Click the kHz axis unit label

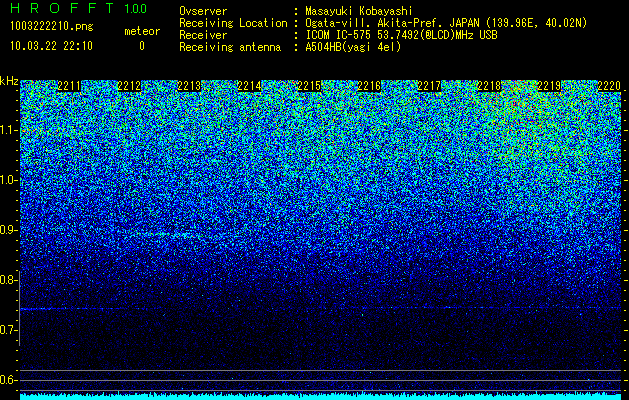point(9,81)
